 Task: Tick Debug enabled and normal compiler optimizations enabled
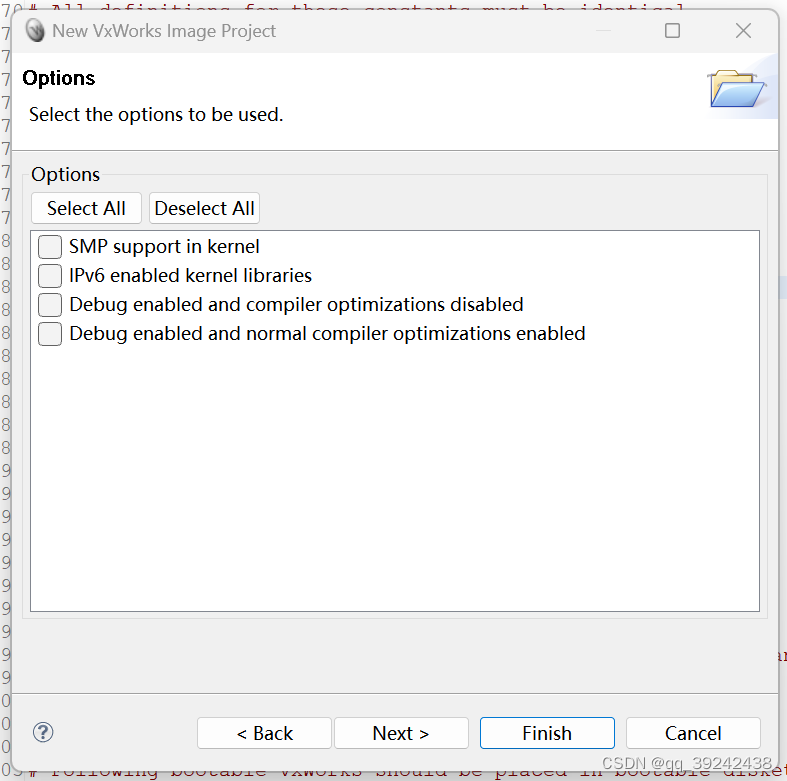pyautogui.click(x=50, y=334)
